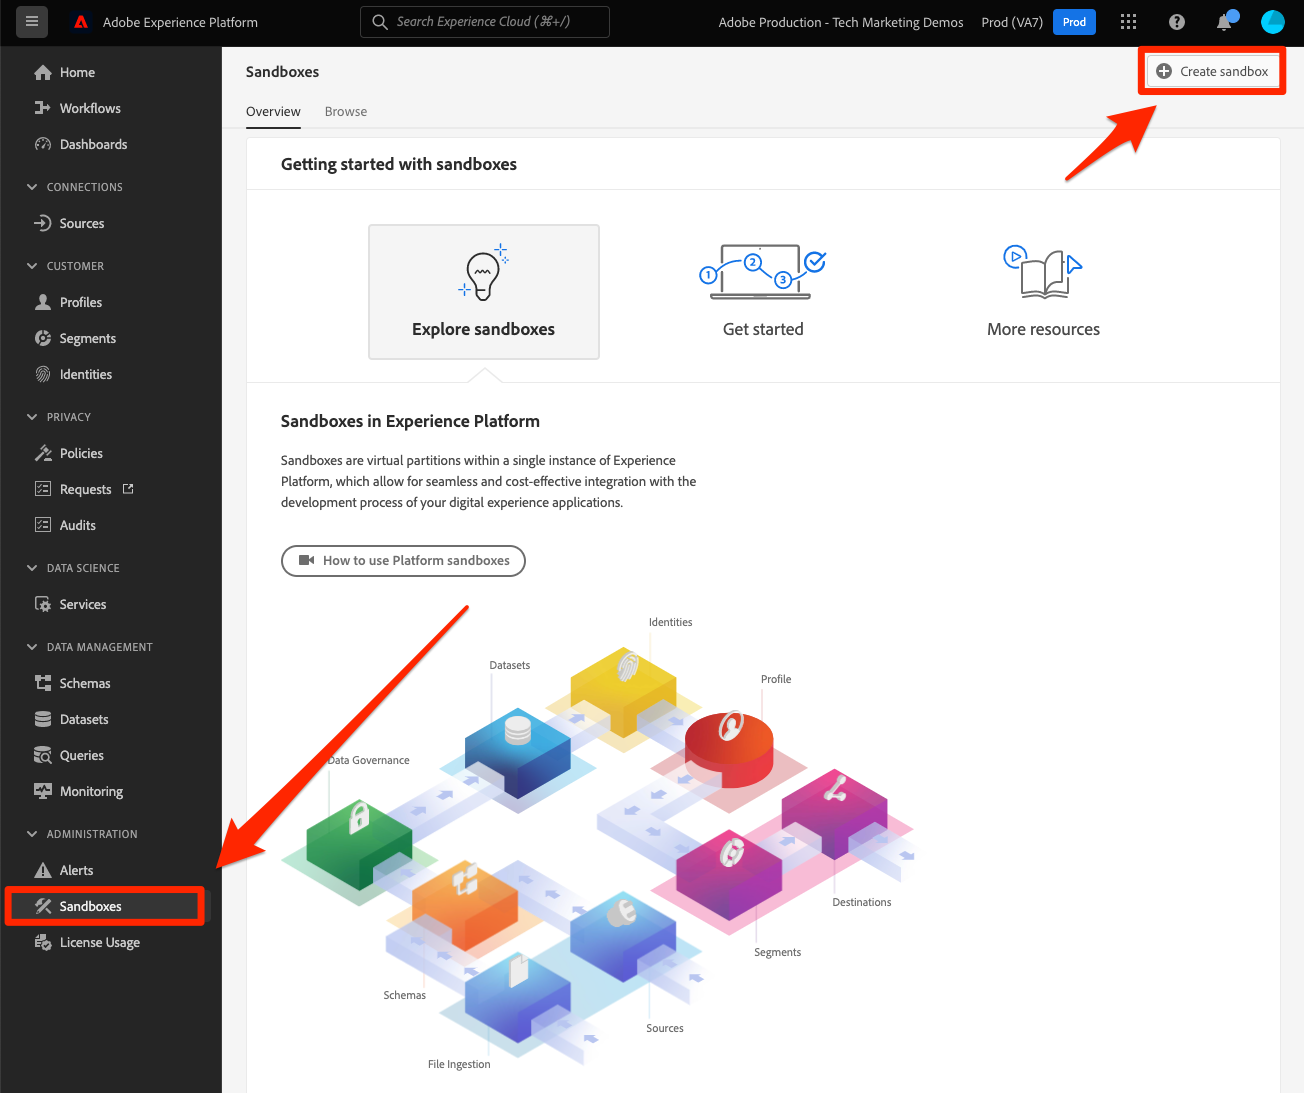Click the Sources arrow icon
1304x1093 pixels.
tap(43, 223)
